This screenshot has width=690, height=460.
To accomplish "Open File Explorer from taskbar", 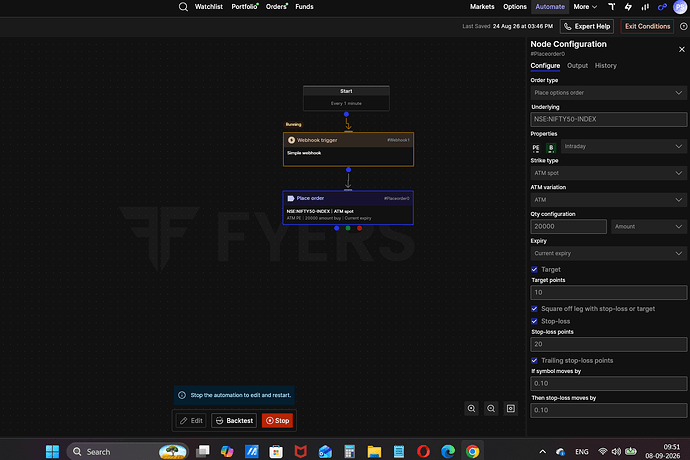I will (374, 452).
